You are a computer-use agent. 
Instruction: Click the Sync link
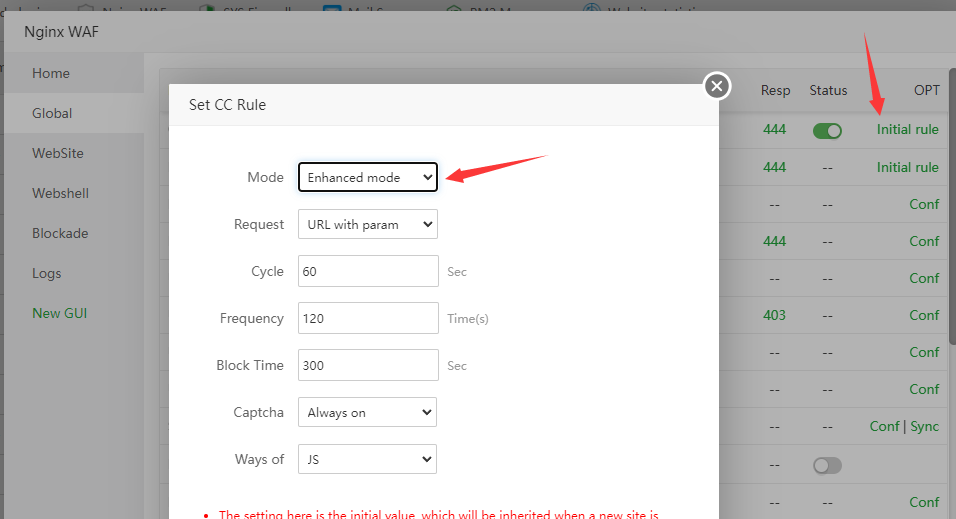(x=925, y=426)
